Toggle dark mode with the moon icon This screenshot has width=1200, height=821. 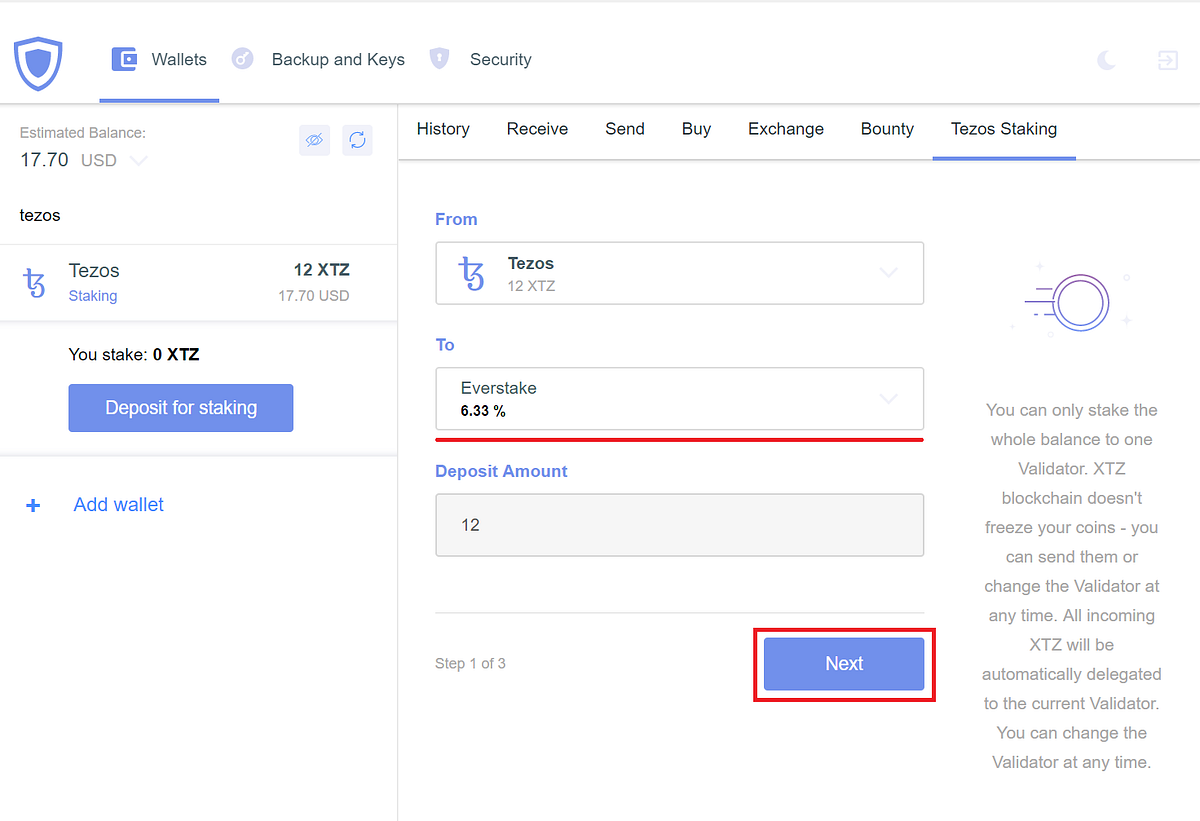pos(1106,60)
